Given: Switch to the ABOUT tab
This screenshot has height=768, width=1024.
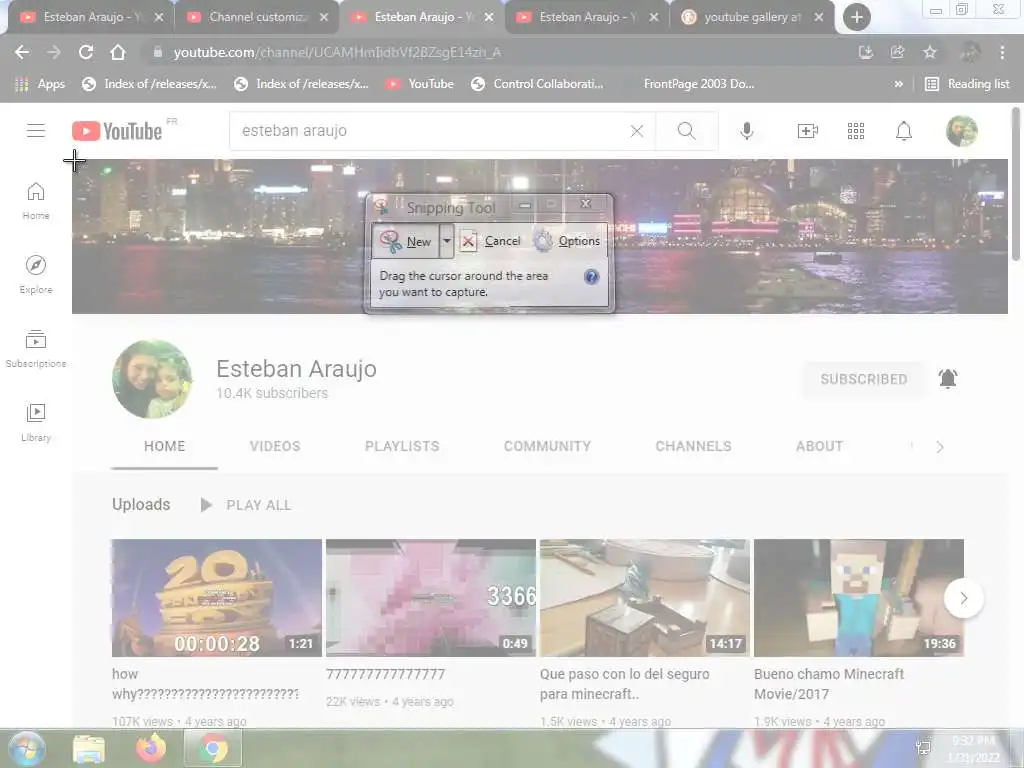Looking at the screenshot, I should (819, 447).
